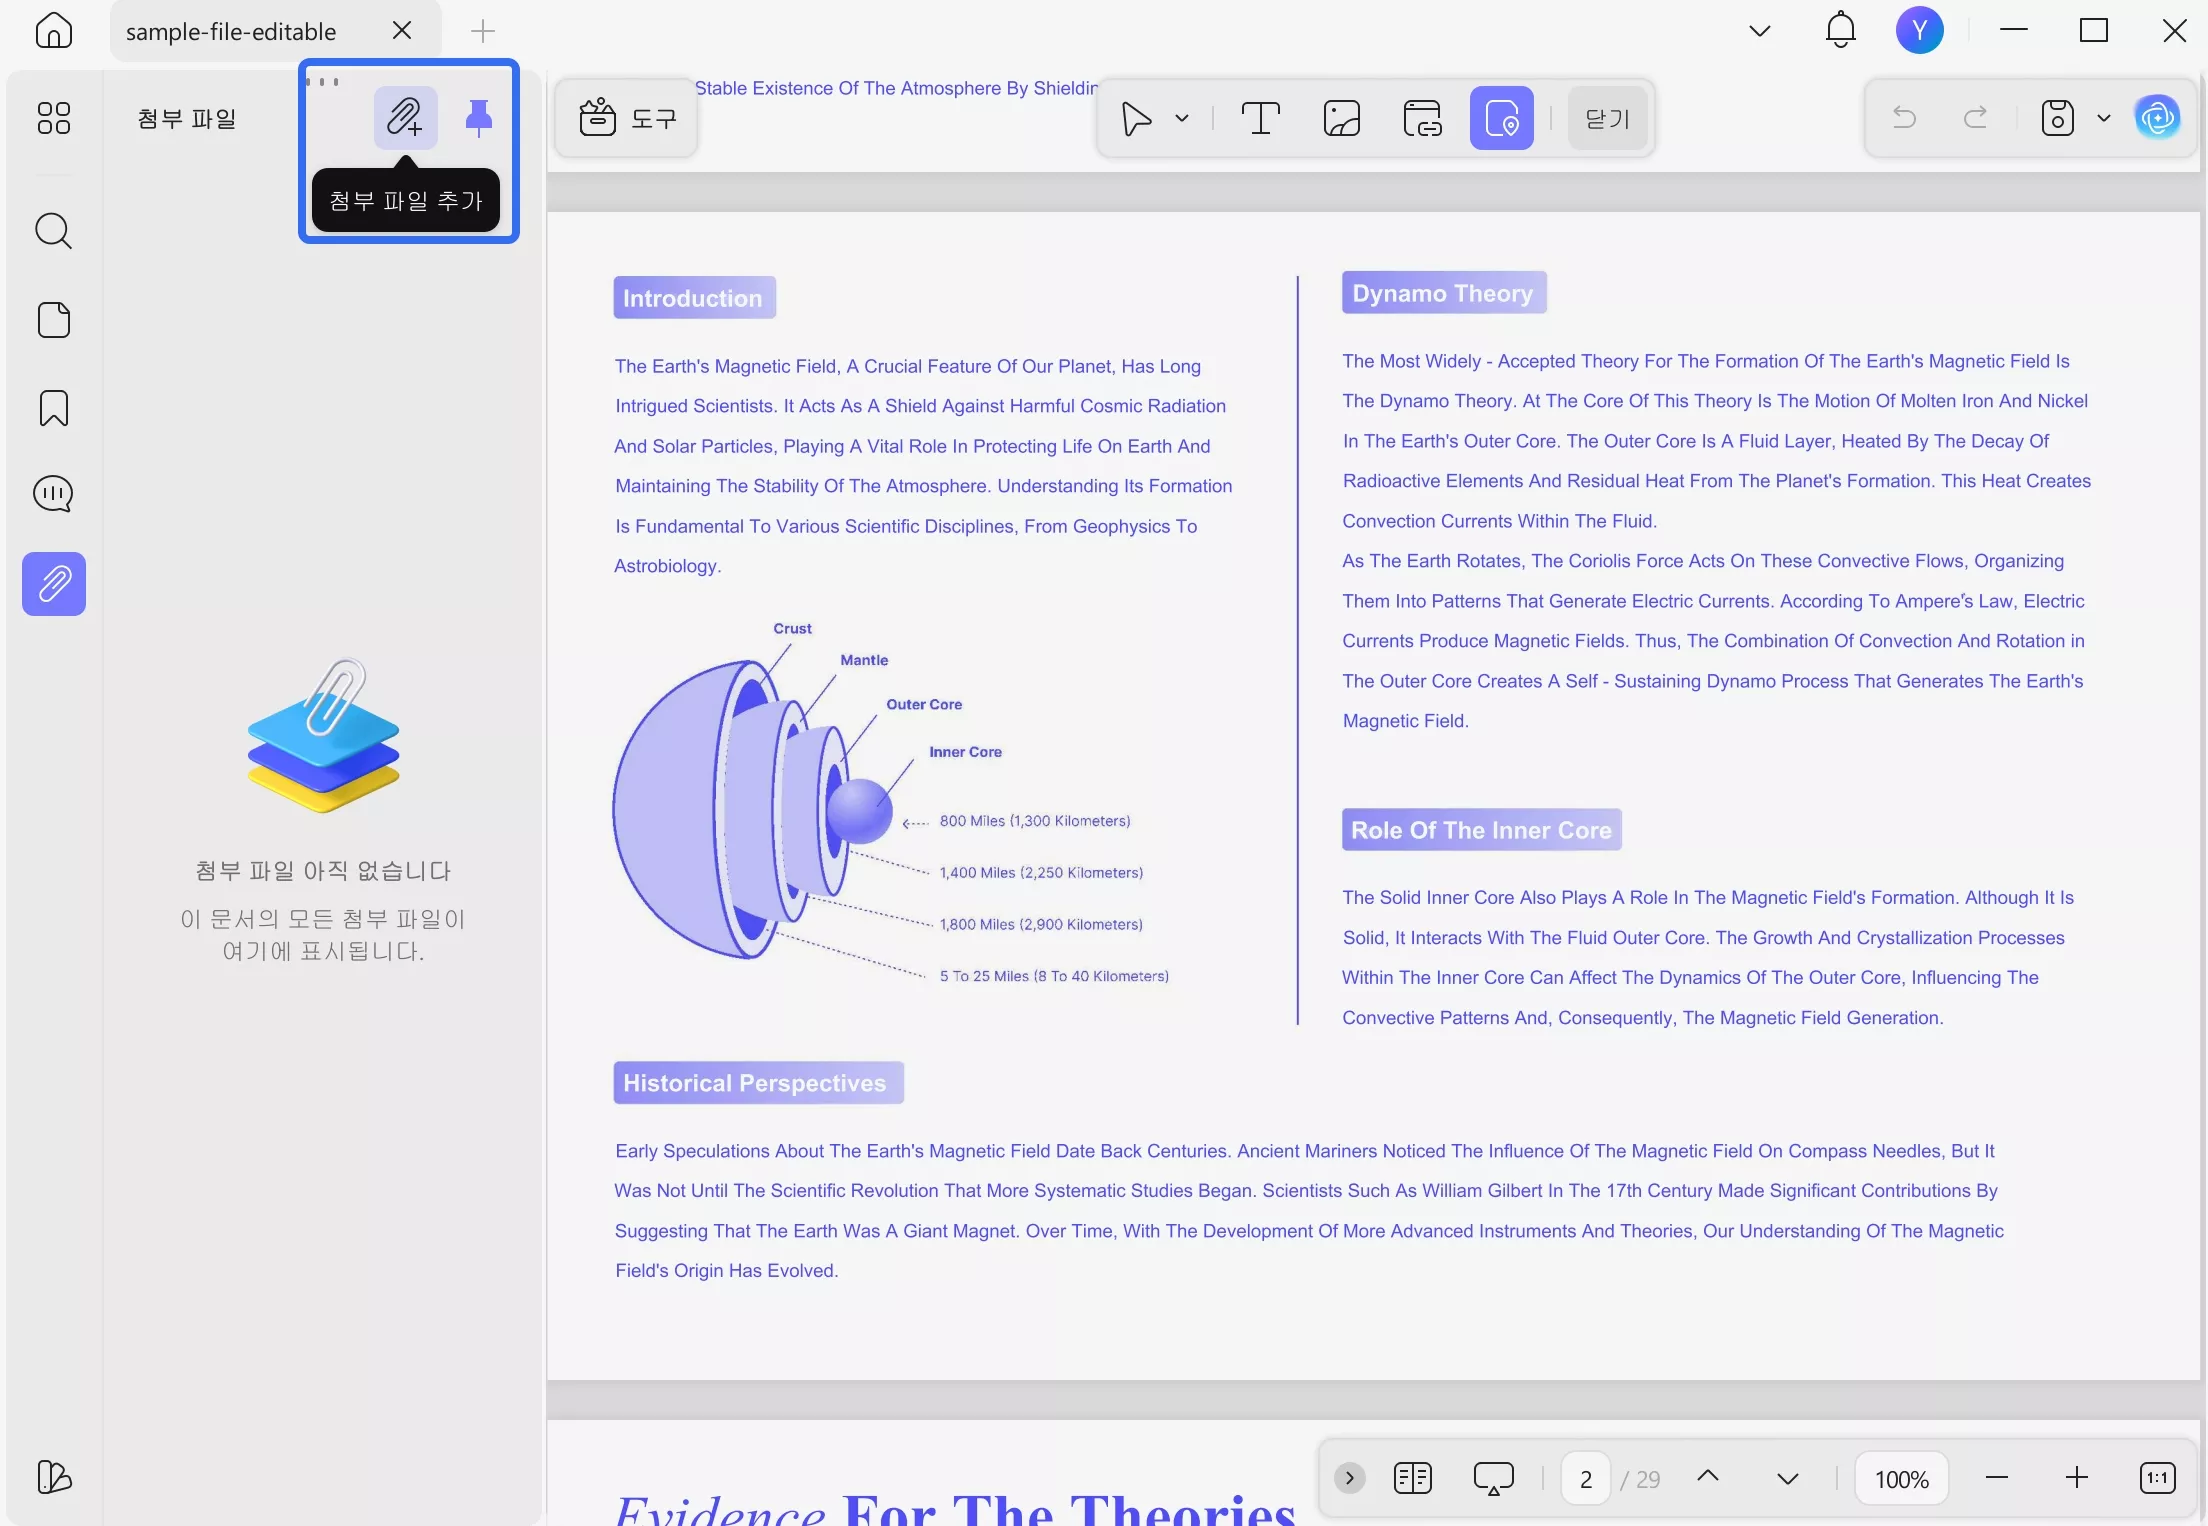This screenshot has width=2208, height=1526.
Task: Click the three-dots handle on attachment panel
Action: (x=323, y=82)
